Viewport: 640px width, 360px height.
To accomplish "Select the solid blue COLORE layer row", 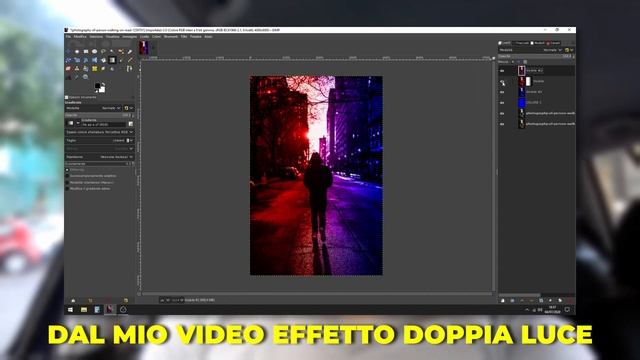I will point(537,102).
